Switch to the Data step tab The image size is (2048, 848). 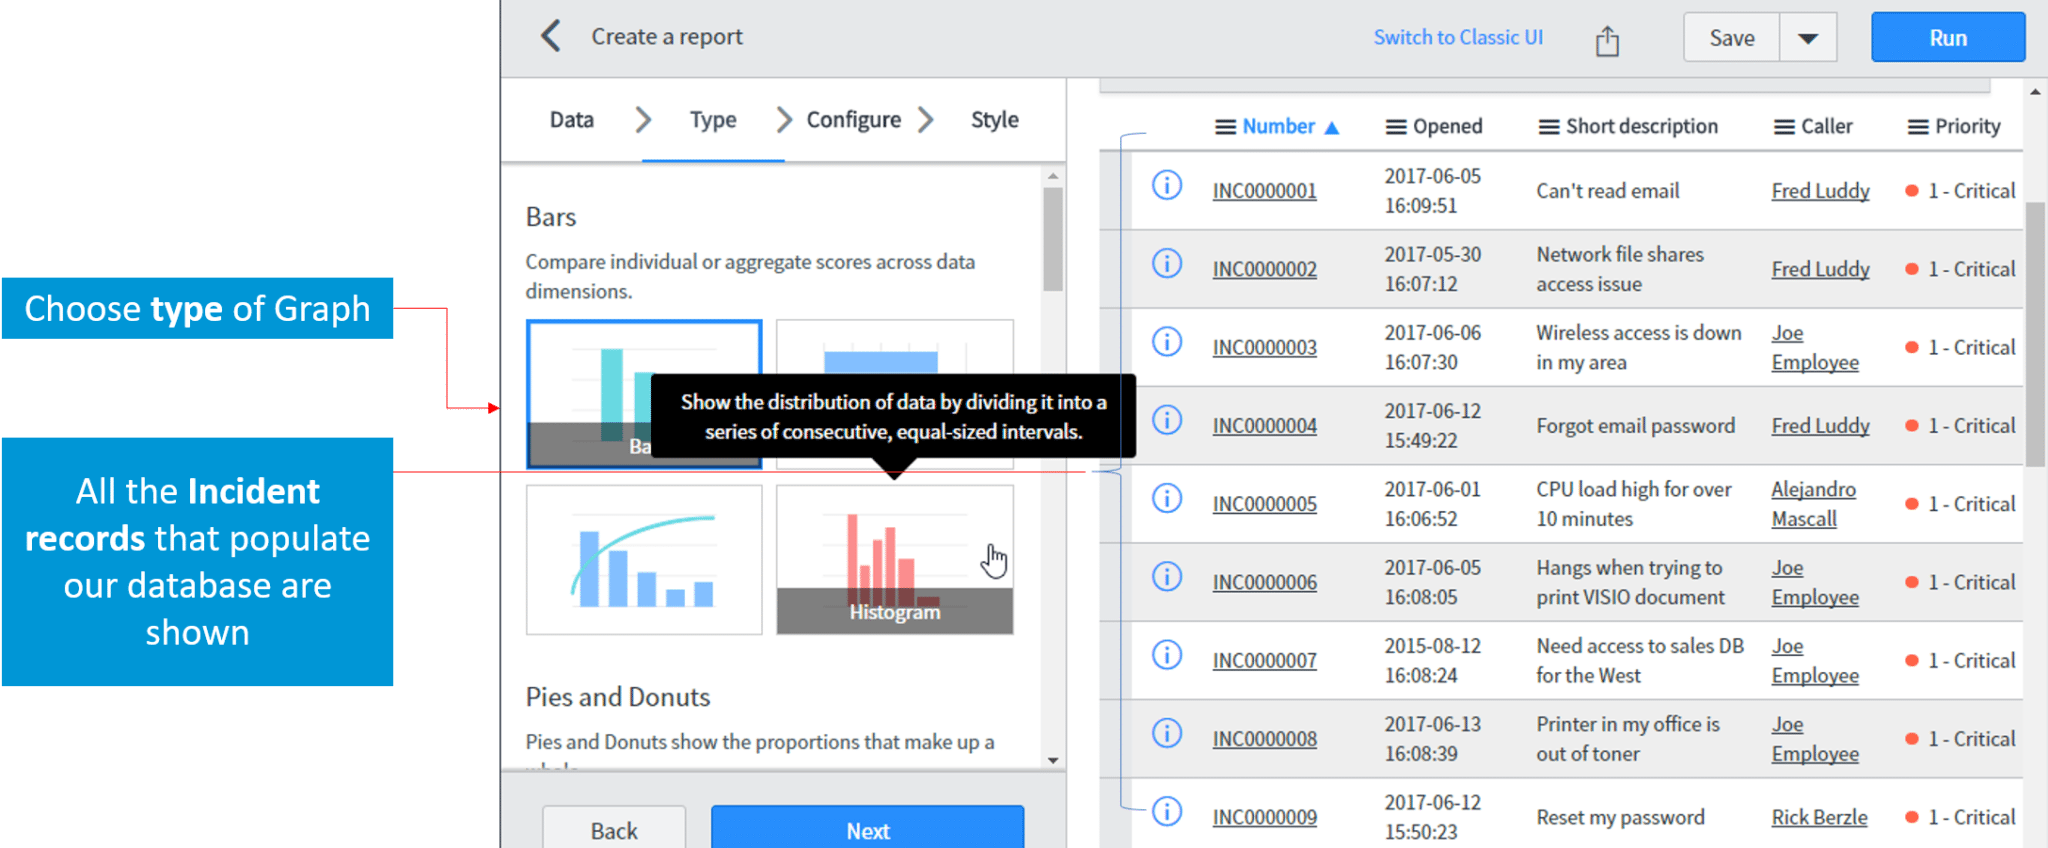pyautogui.click(x=572, y=120)
